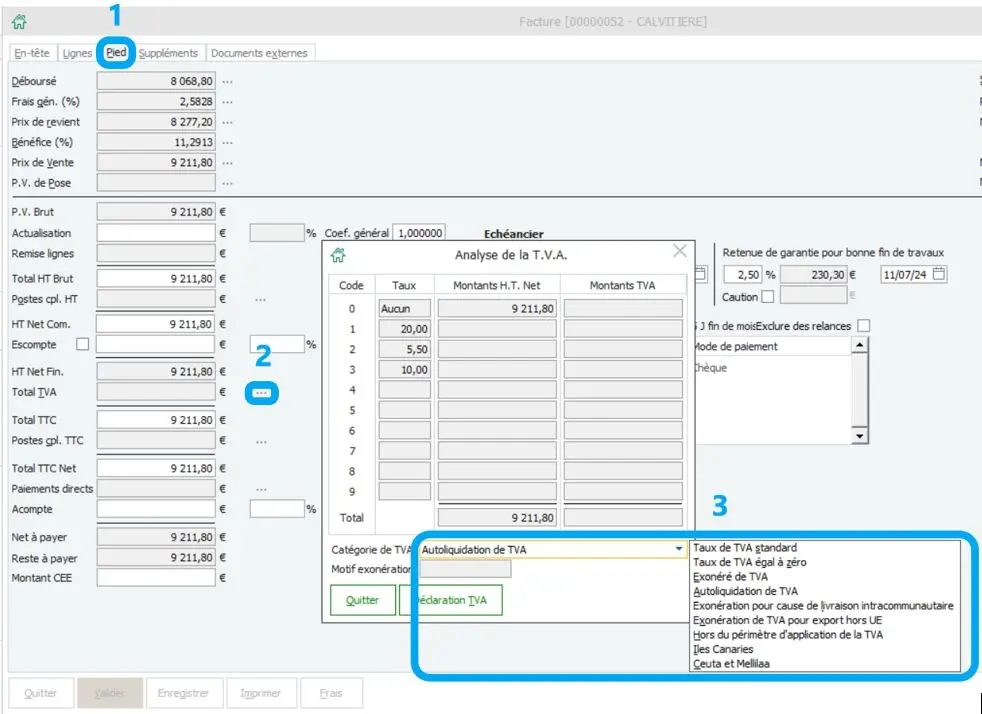Select Chèque in Mode de paiement list
Viewport: 982px width, 714px height.
[x=773, y=368]
